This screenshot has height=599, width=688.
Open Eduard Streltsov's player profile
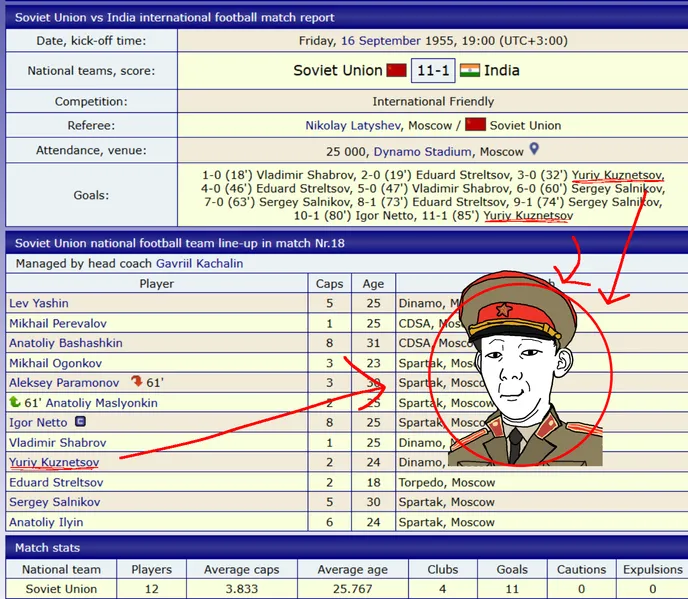click(x=55, y=482)
